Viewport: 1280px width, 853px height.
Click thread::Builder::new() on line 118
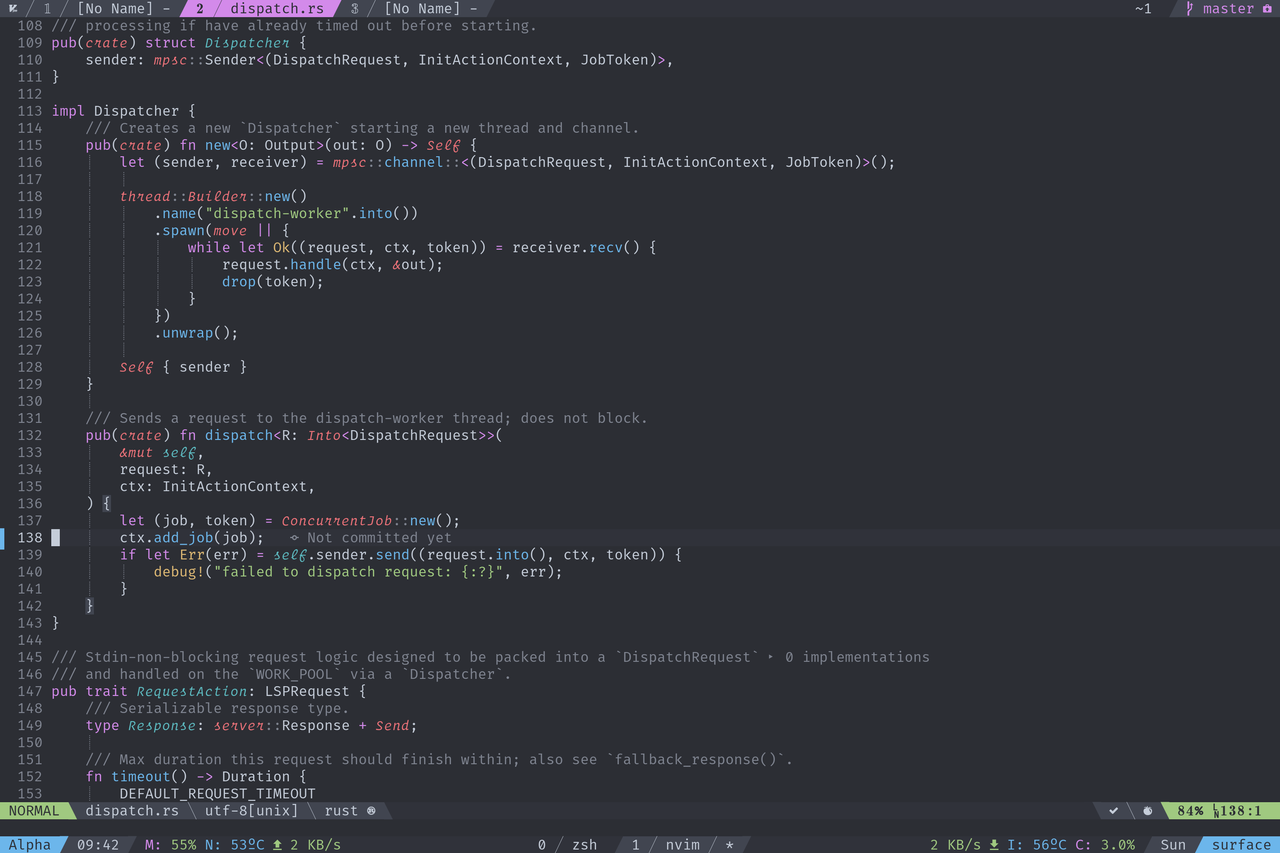pyautogui.click(x=213, y=196)
